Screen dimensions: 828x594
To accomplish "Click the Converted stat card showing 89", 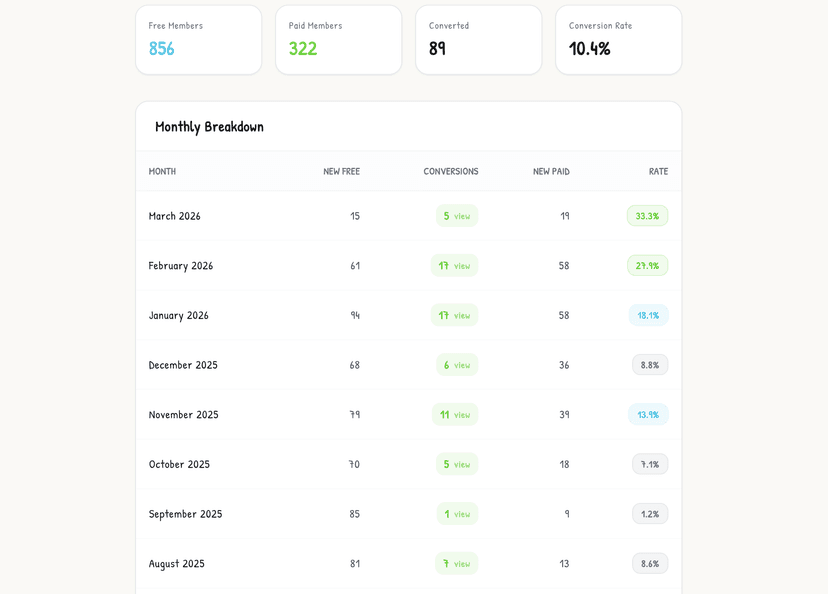I will click(478, 40).
